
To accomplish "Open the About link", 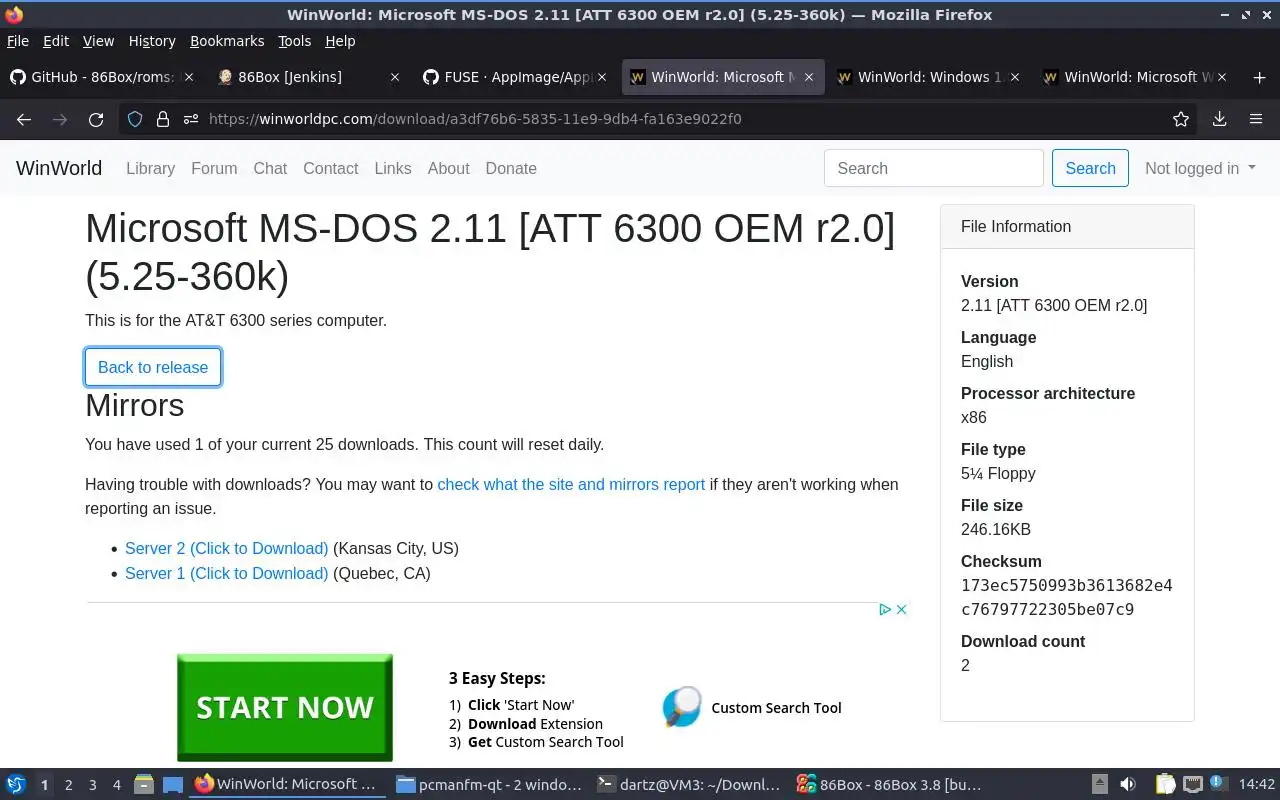I will pos(448,168).
